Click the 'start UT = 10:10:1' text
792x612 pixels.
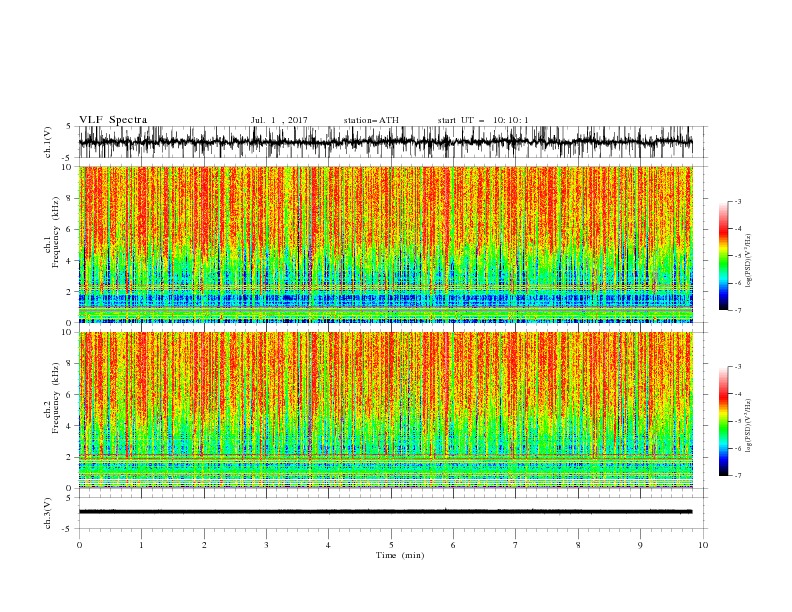coord(483,120)
